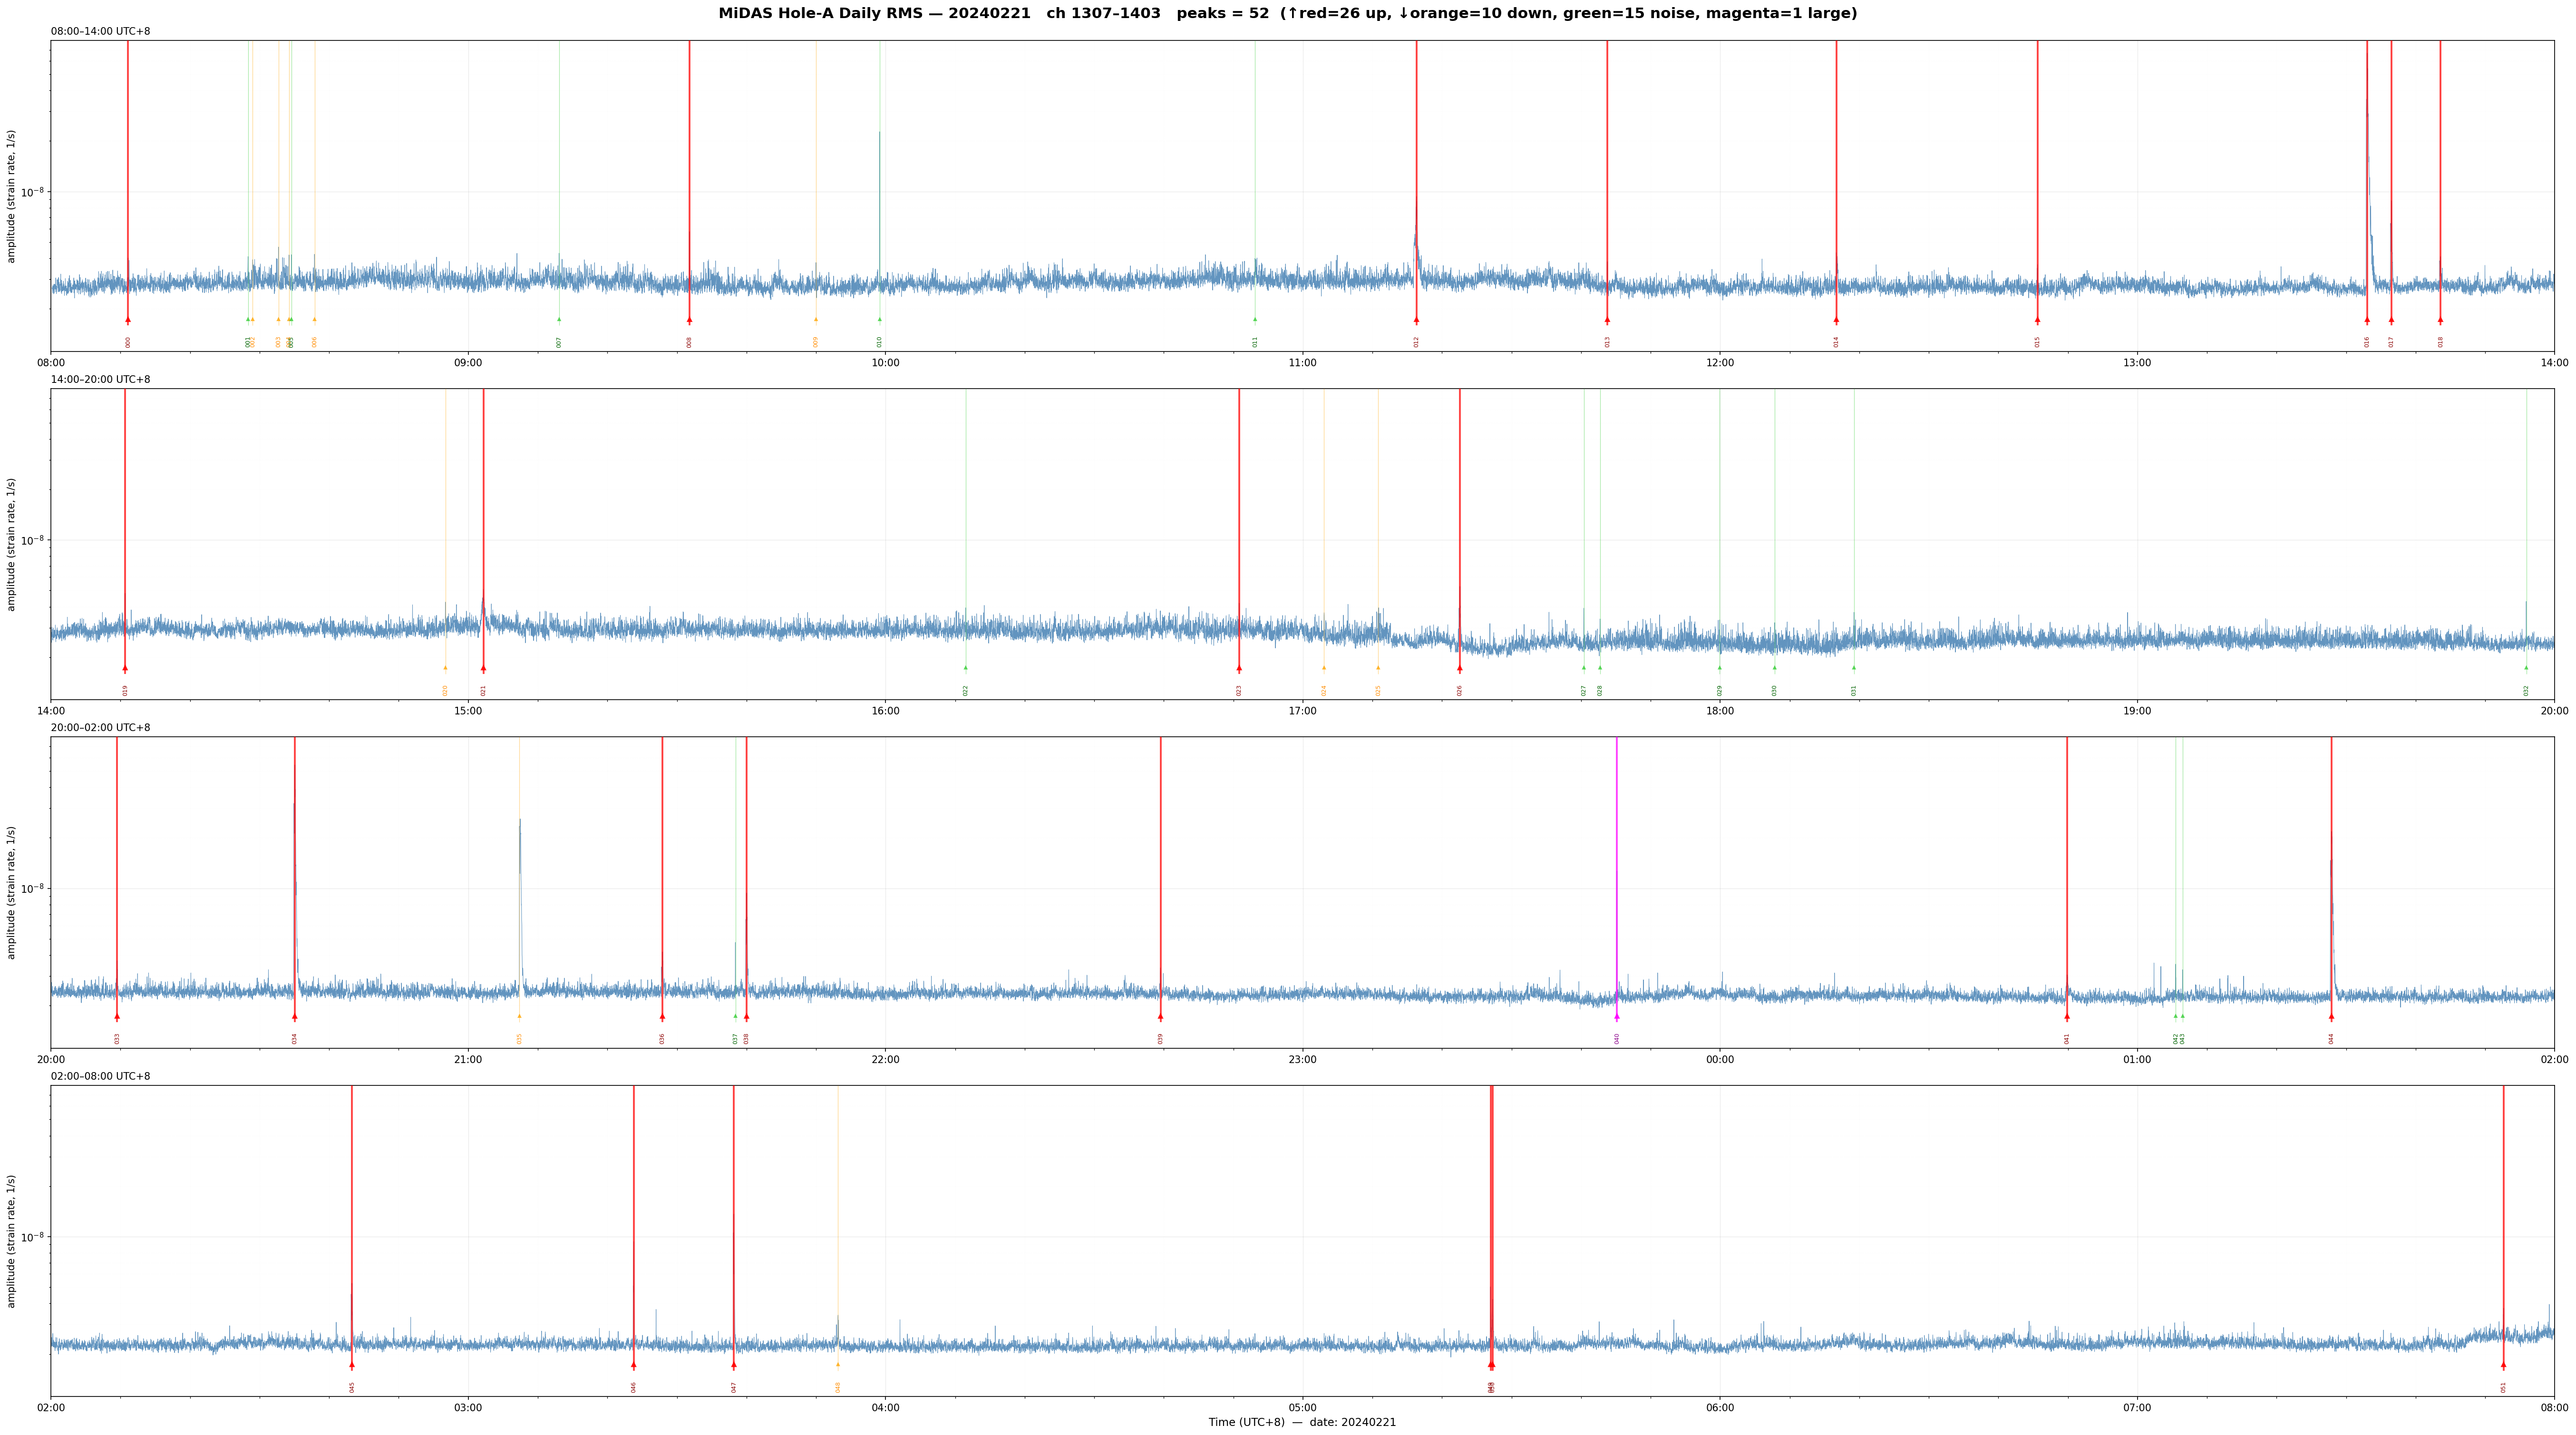This screenshot has height=1435, width=2576.
Task: Click the 16:00 time tick label
Action: [x=885, y=711]
